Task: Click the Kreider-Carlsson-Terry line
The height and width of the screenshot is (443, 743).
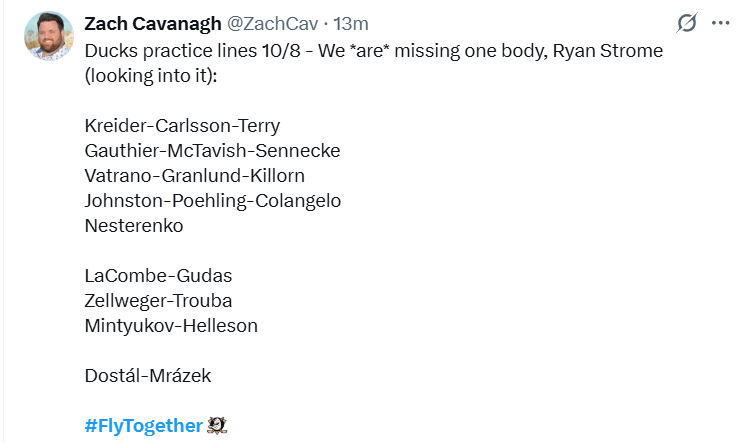Action: [182, 125]
